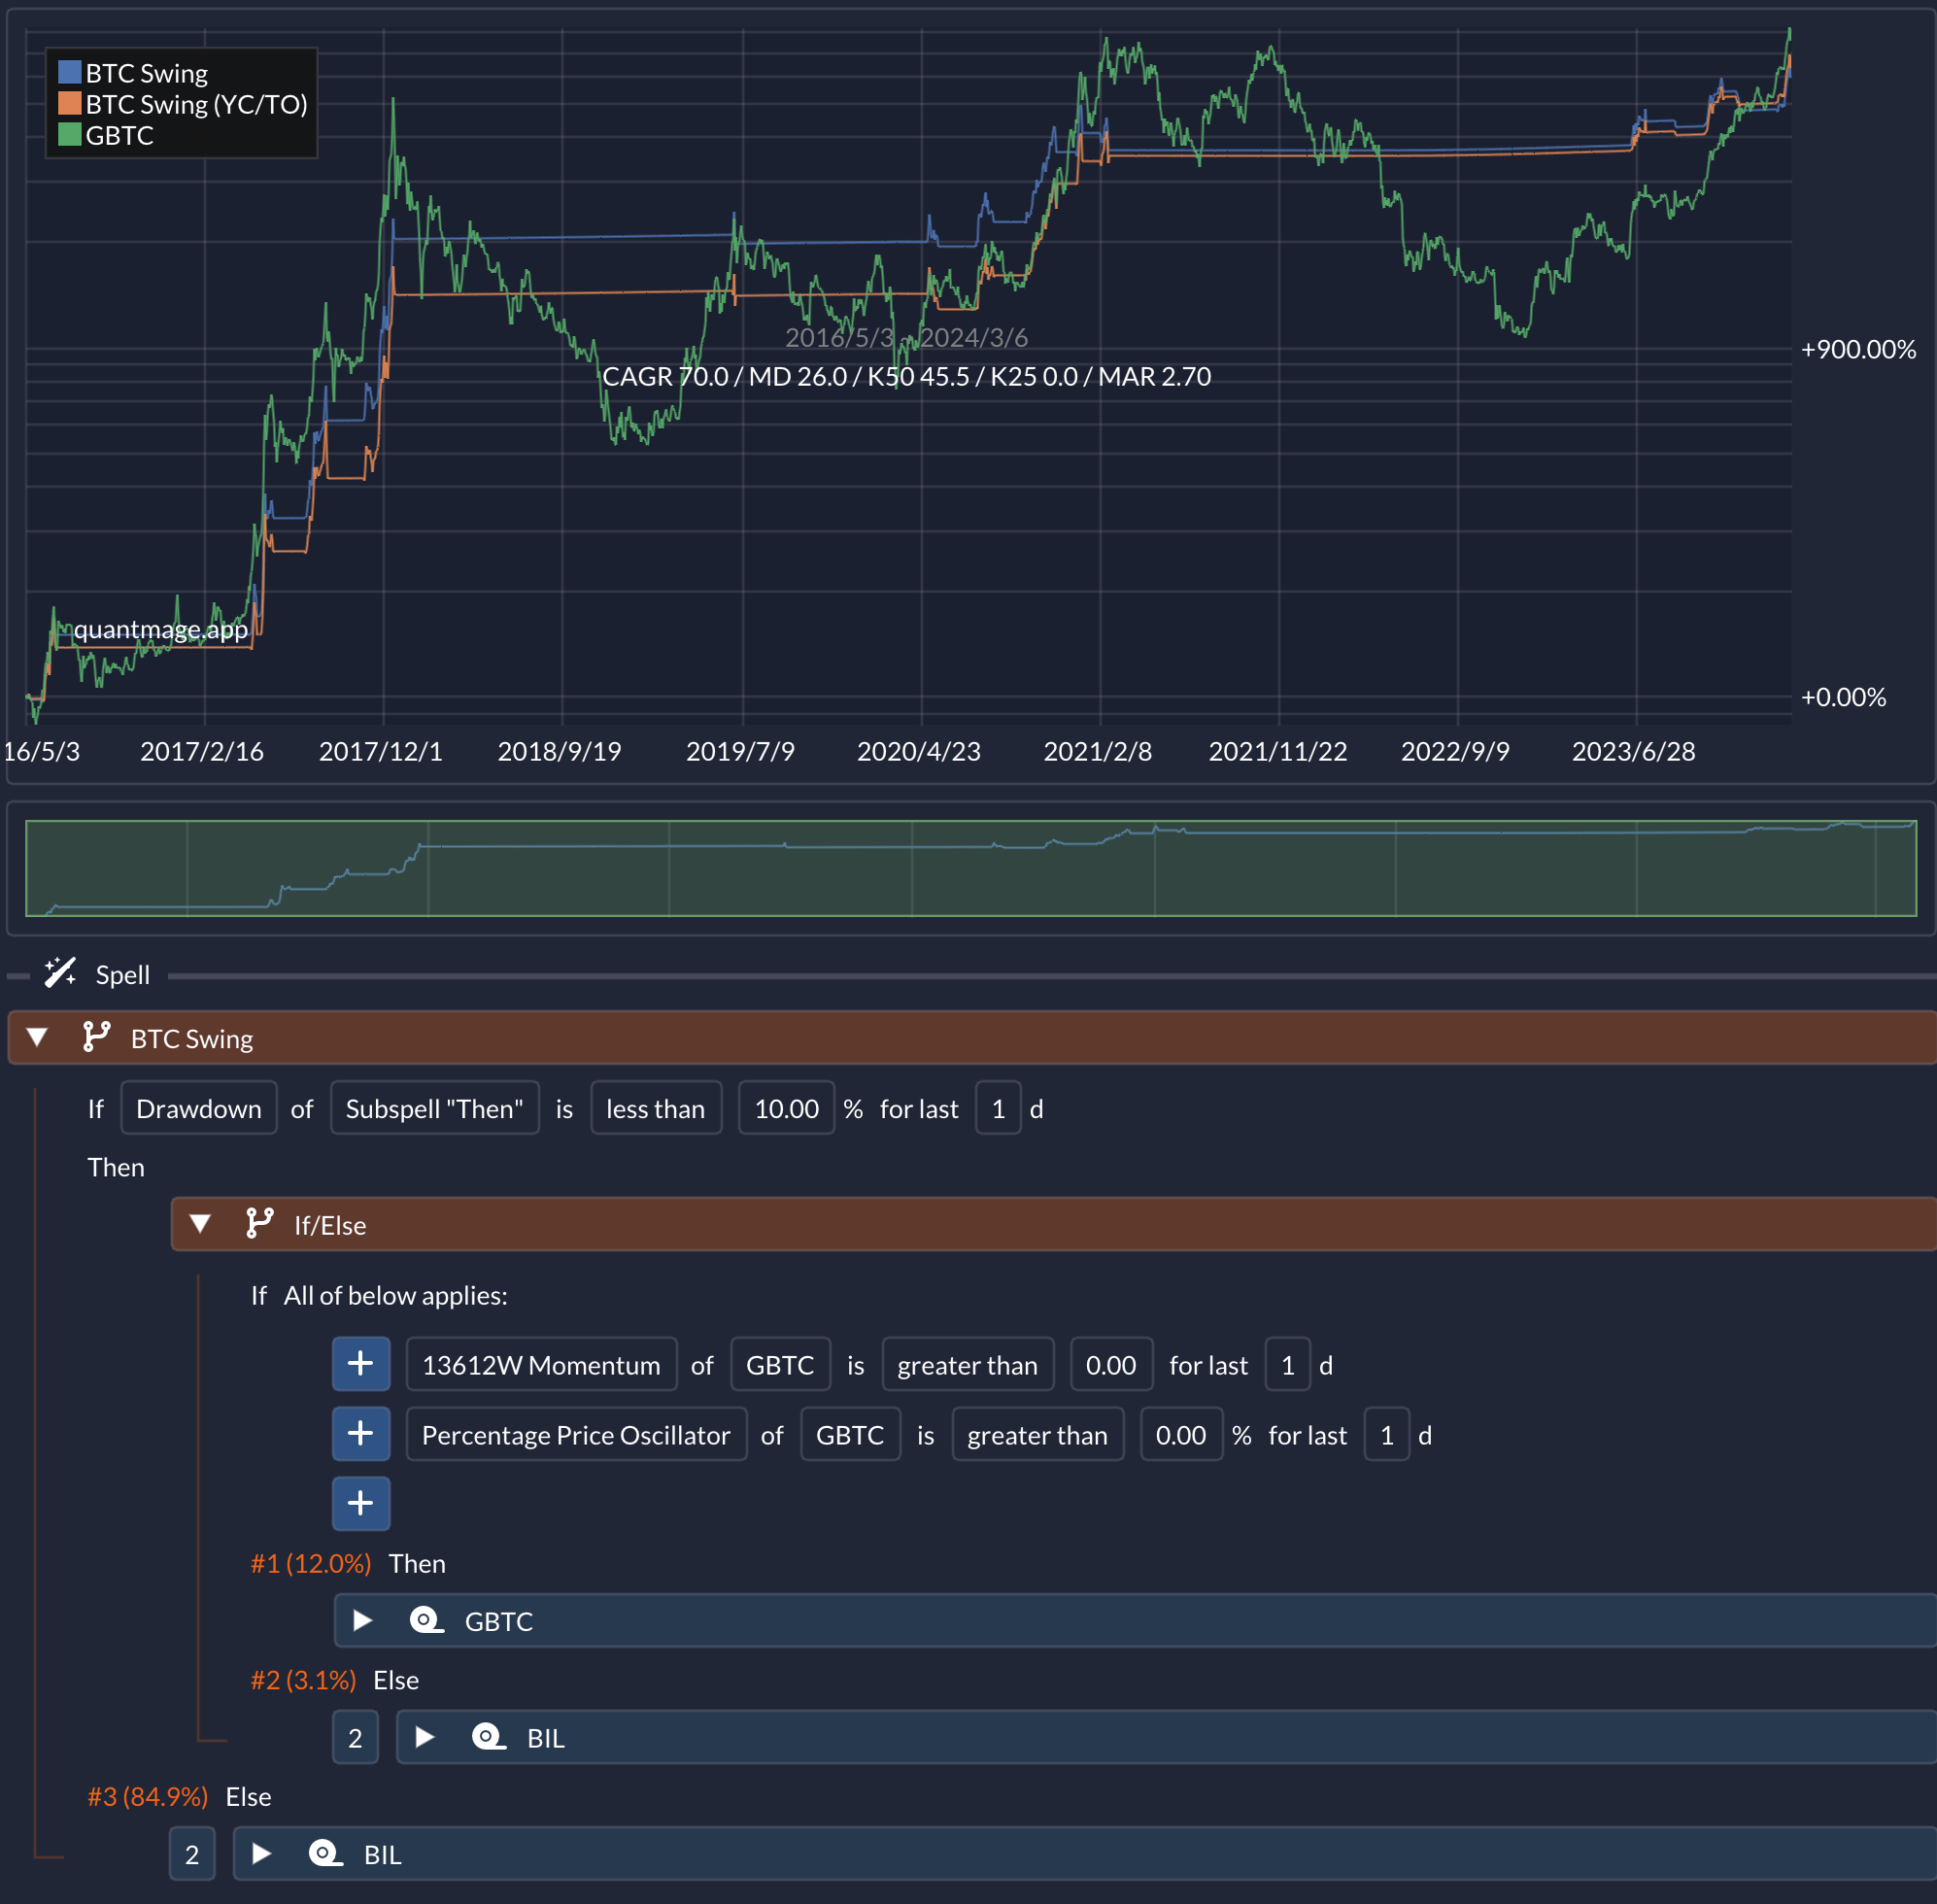Toggle the GBTC series in the chart legend
The image size is (1937, 1904).
click(x=119, y=135)
